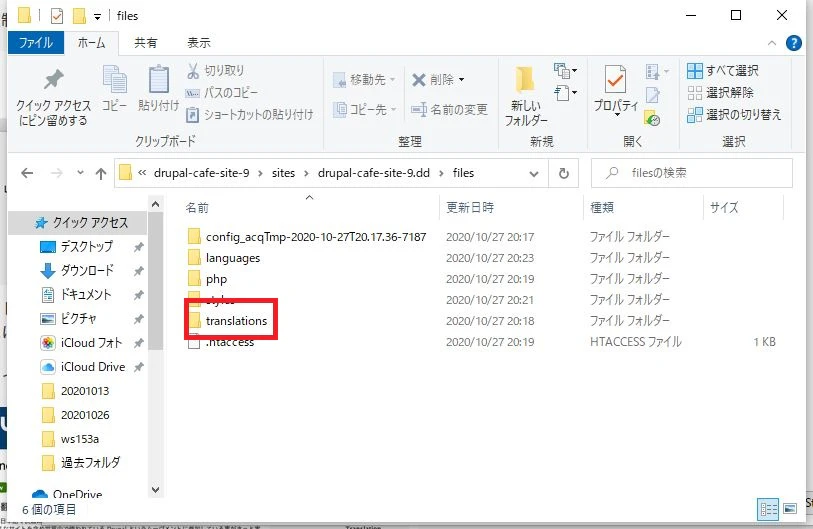Image resolution: width=813 pixels, height=529 pixels.
Task: Click the Copy (コピー) ribbon icon
Action: tap(115, 89)
